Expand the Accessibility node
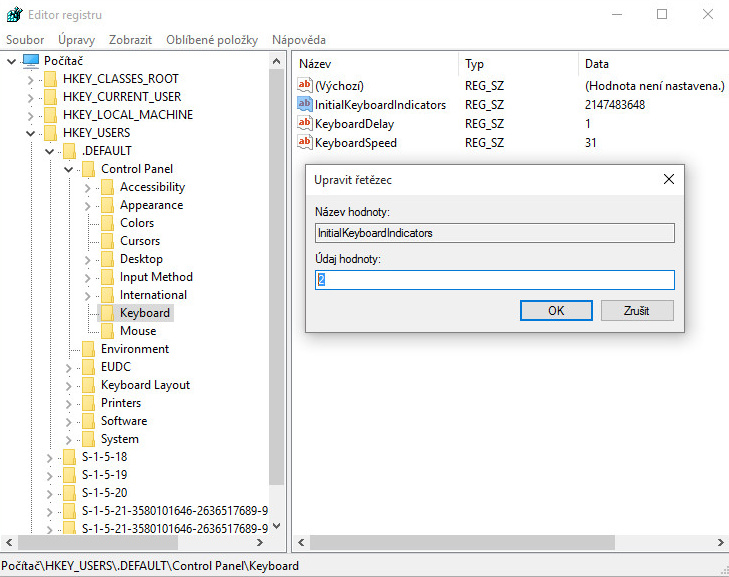The width and height of the screenshot is (729, 577). point(87,188)
